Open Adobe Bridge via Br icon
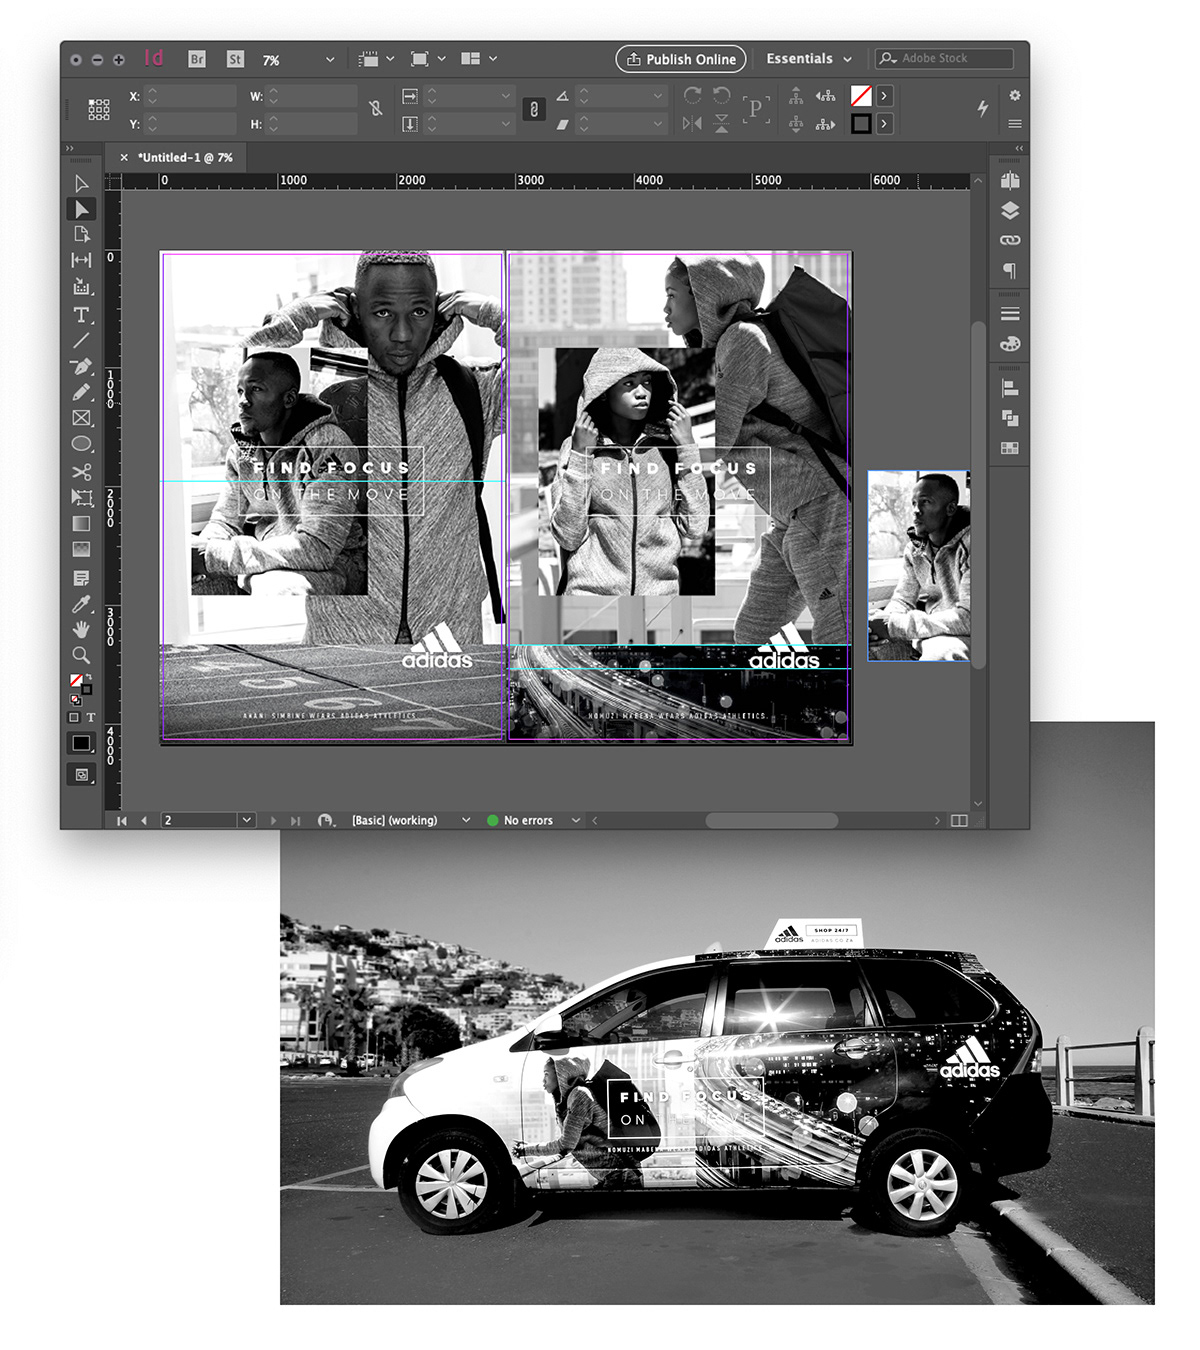The image size is (1200, 1350). [x=197, y=59]
